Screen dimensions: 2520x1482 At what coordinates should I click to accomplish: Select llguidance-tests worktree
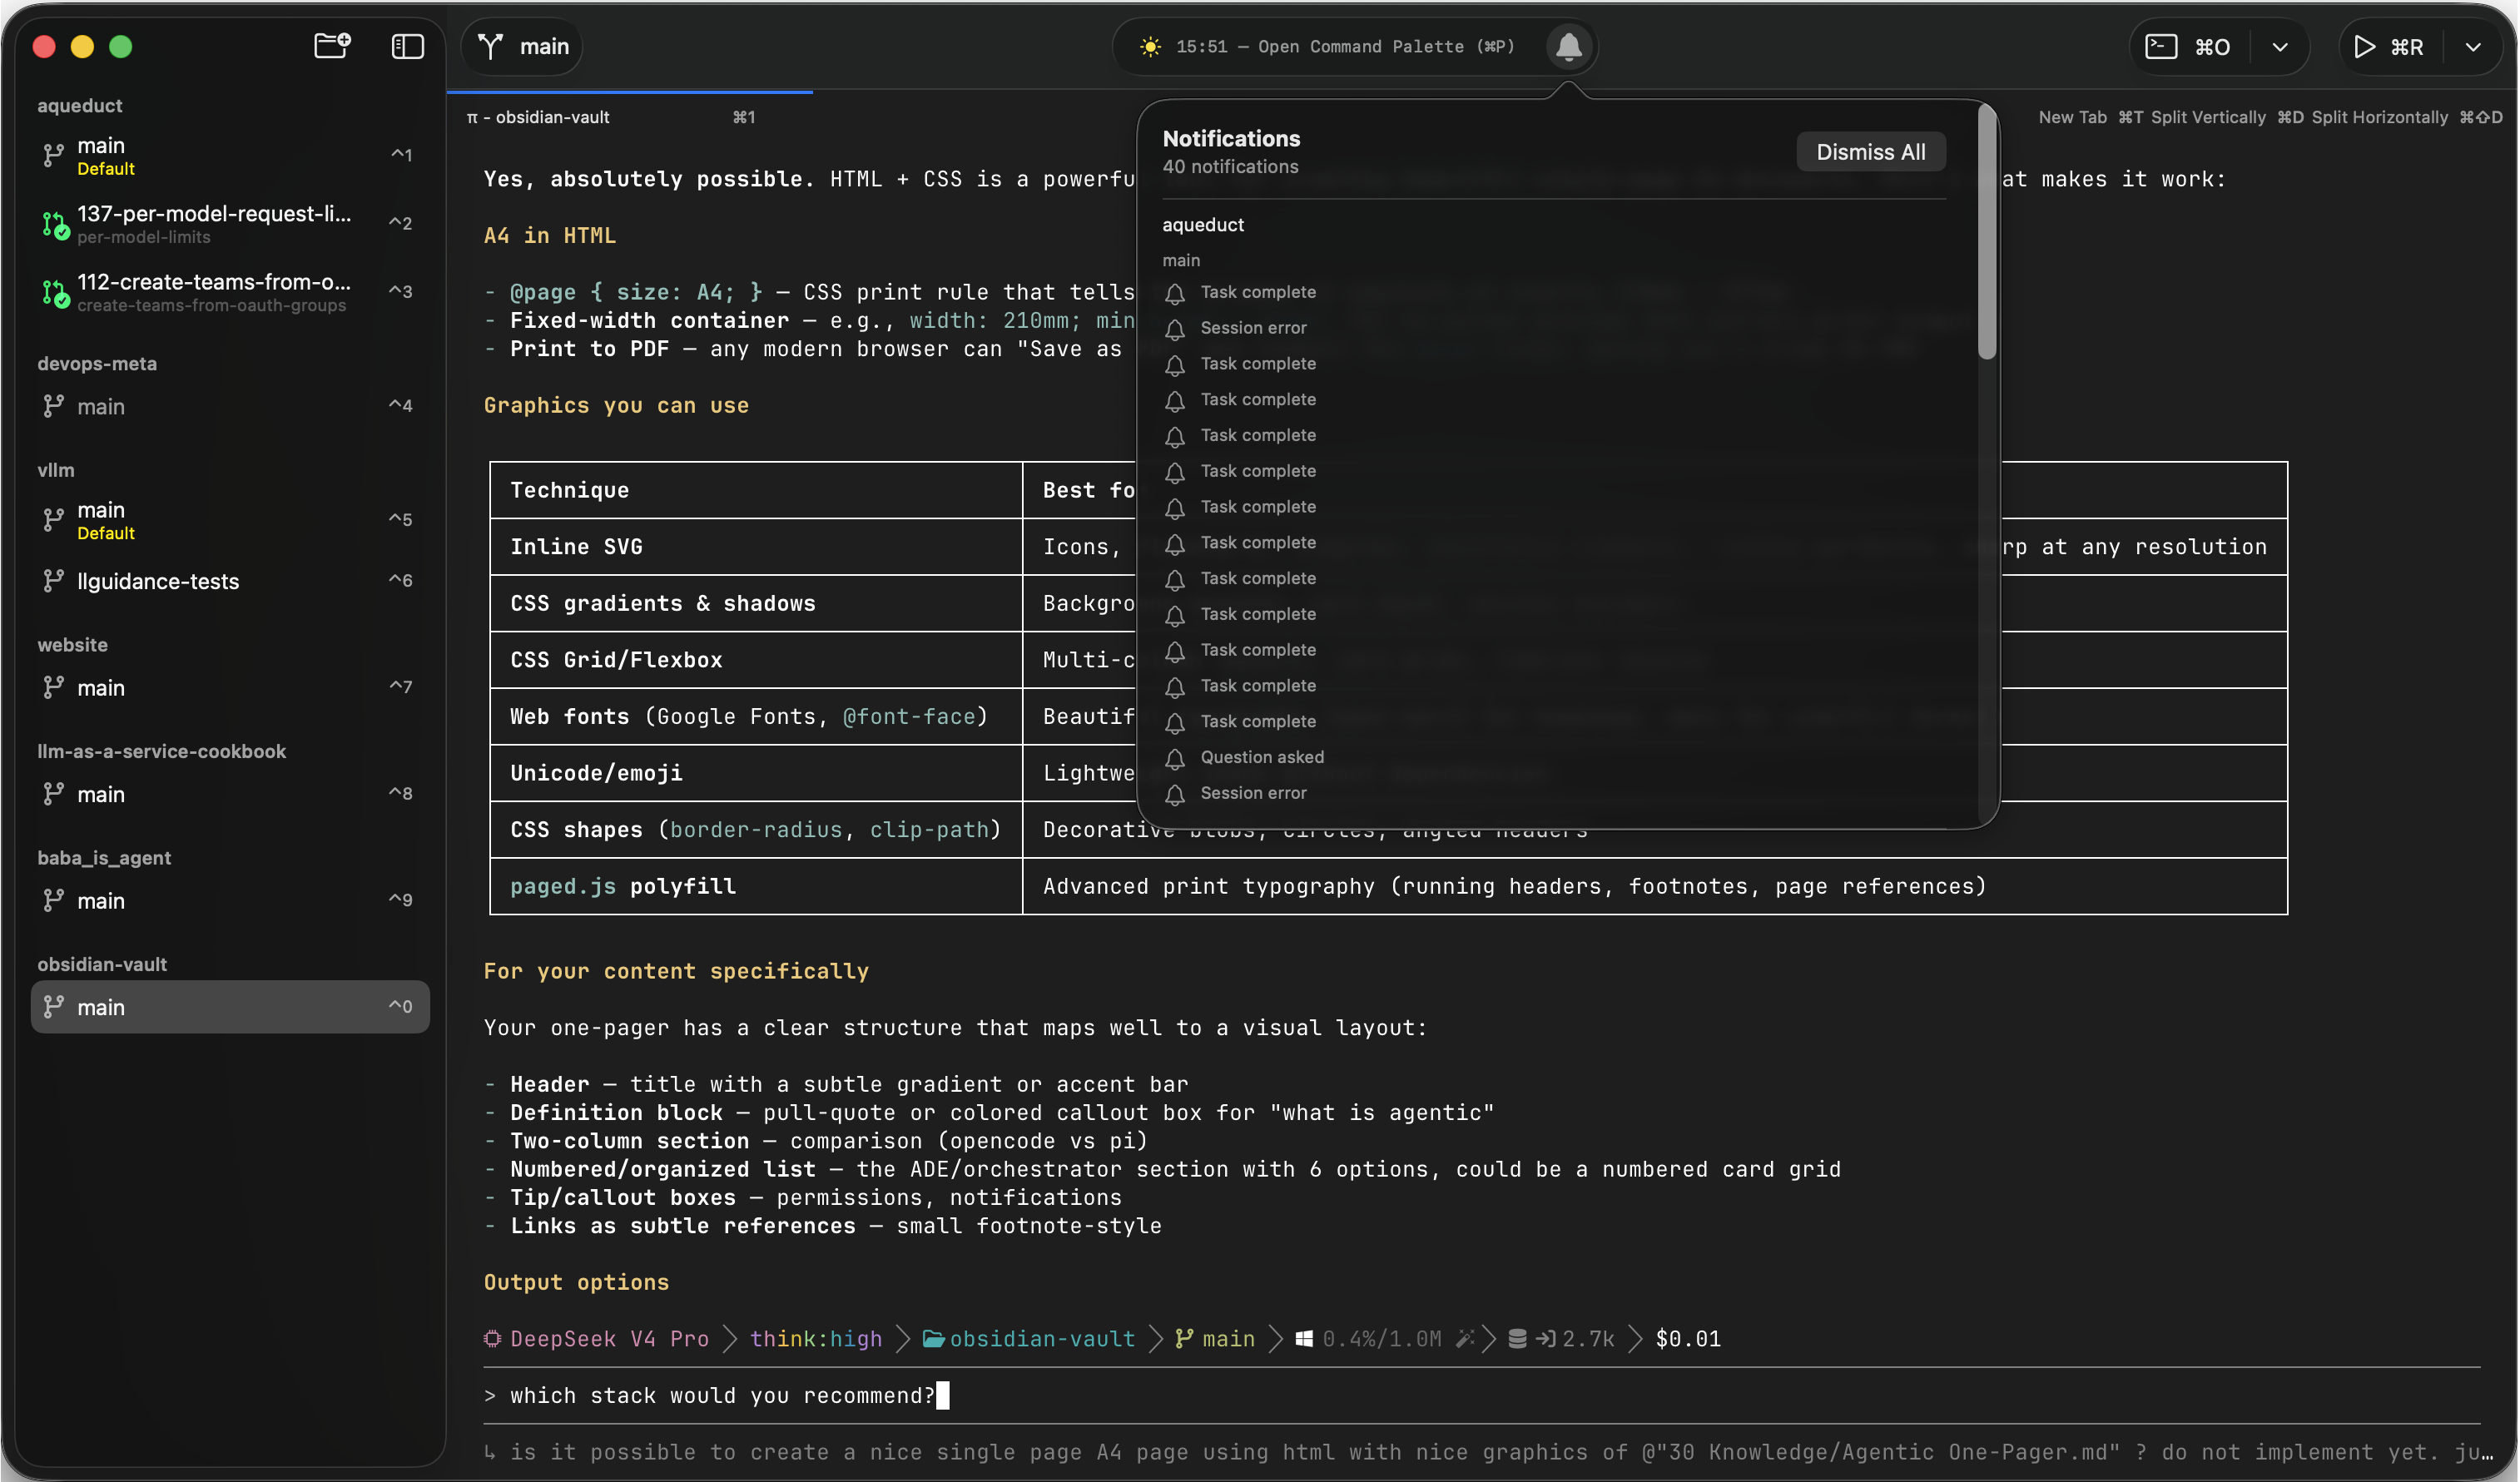(x=230, y=581)
